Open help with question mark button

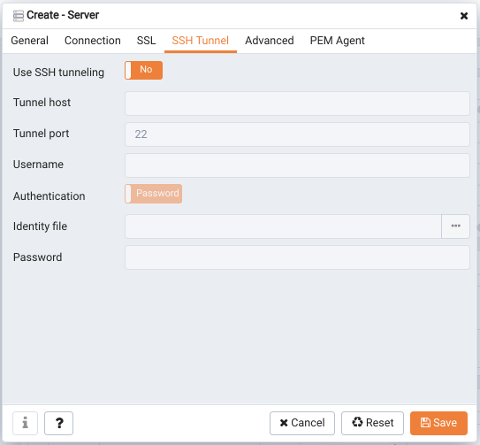pos(59,423)
